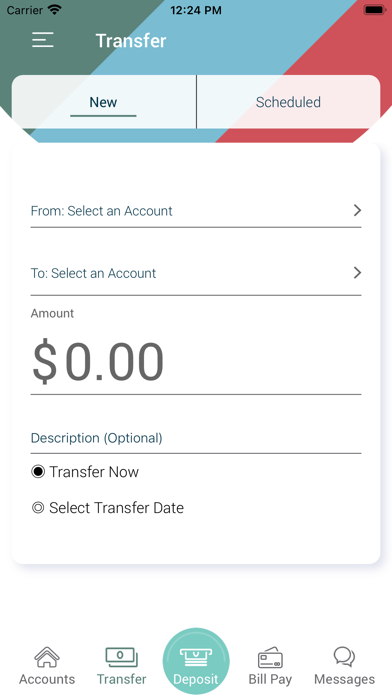Open Messages speech bubble icon
This screenshot has width=392, height=696.
(x=344, y=657)
